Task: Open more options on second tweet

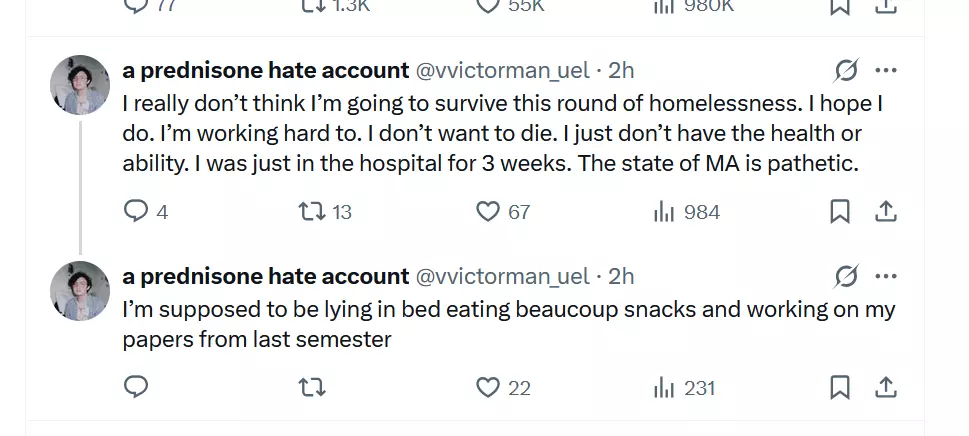Action: click(886, 276)
